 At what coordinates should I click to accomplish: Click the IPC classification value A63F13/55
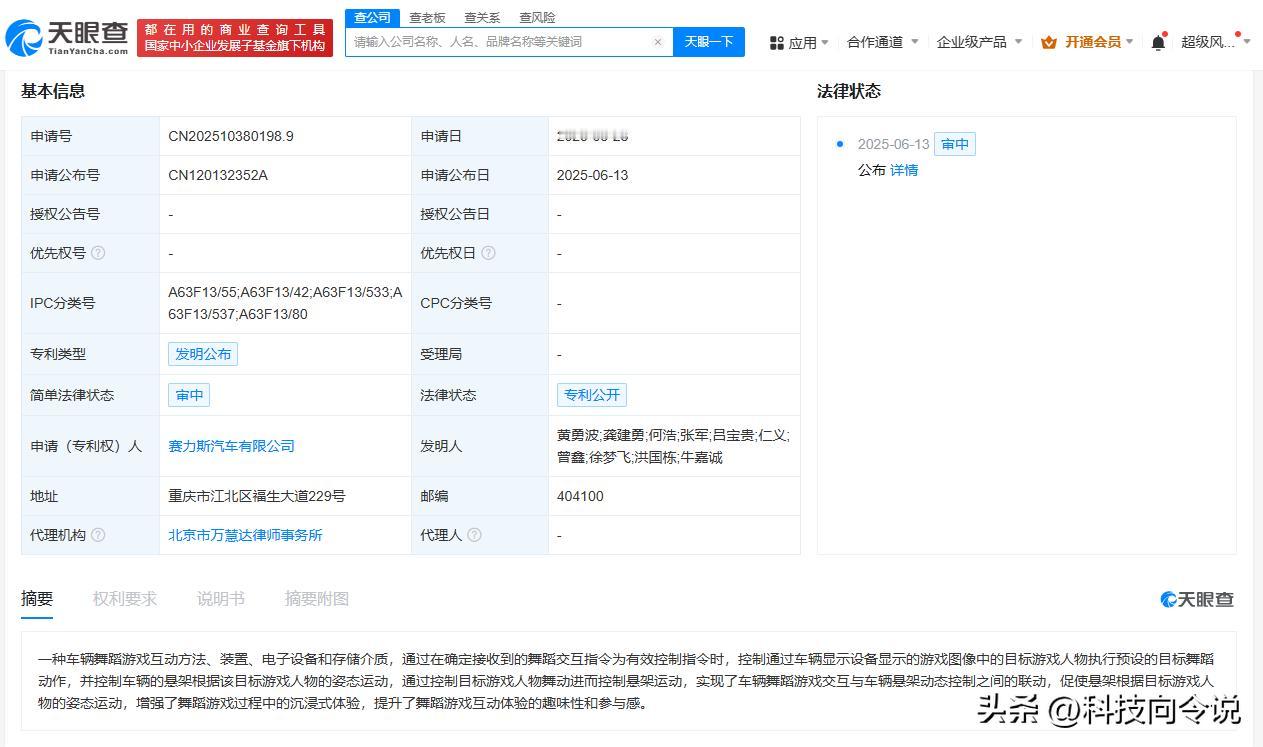tap(285, 303)
